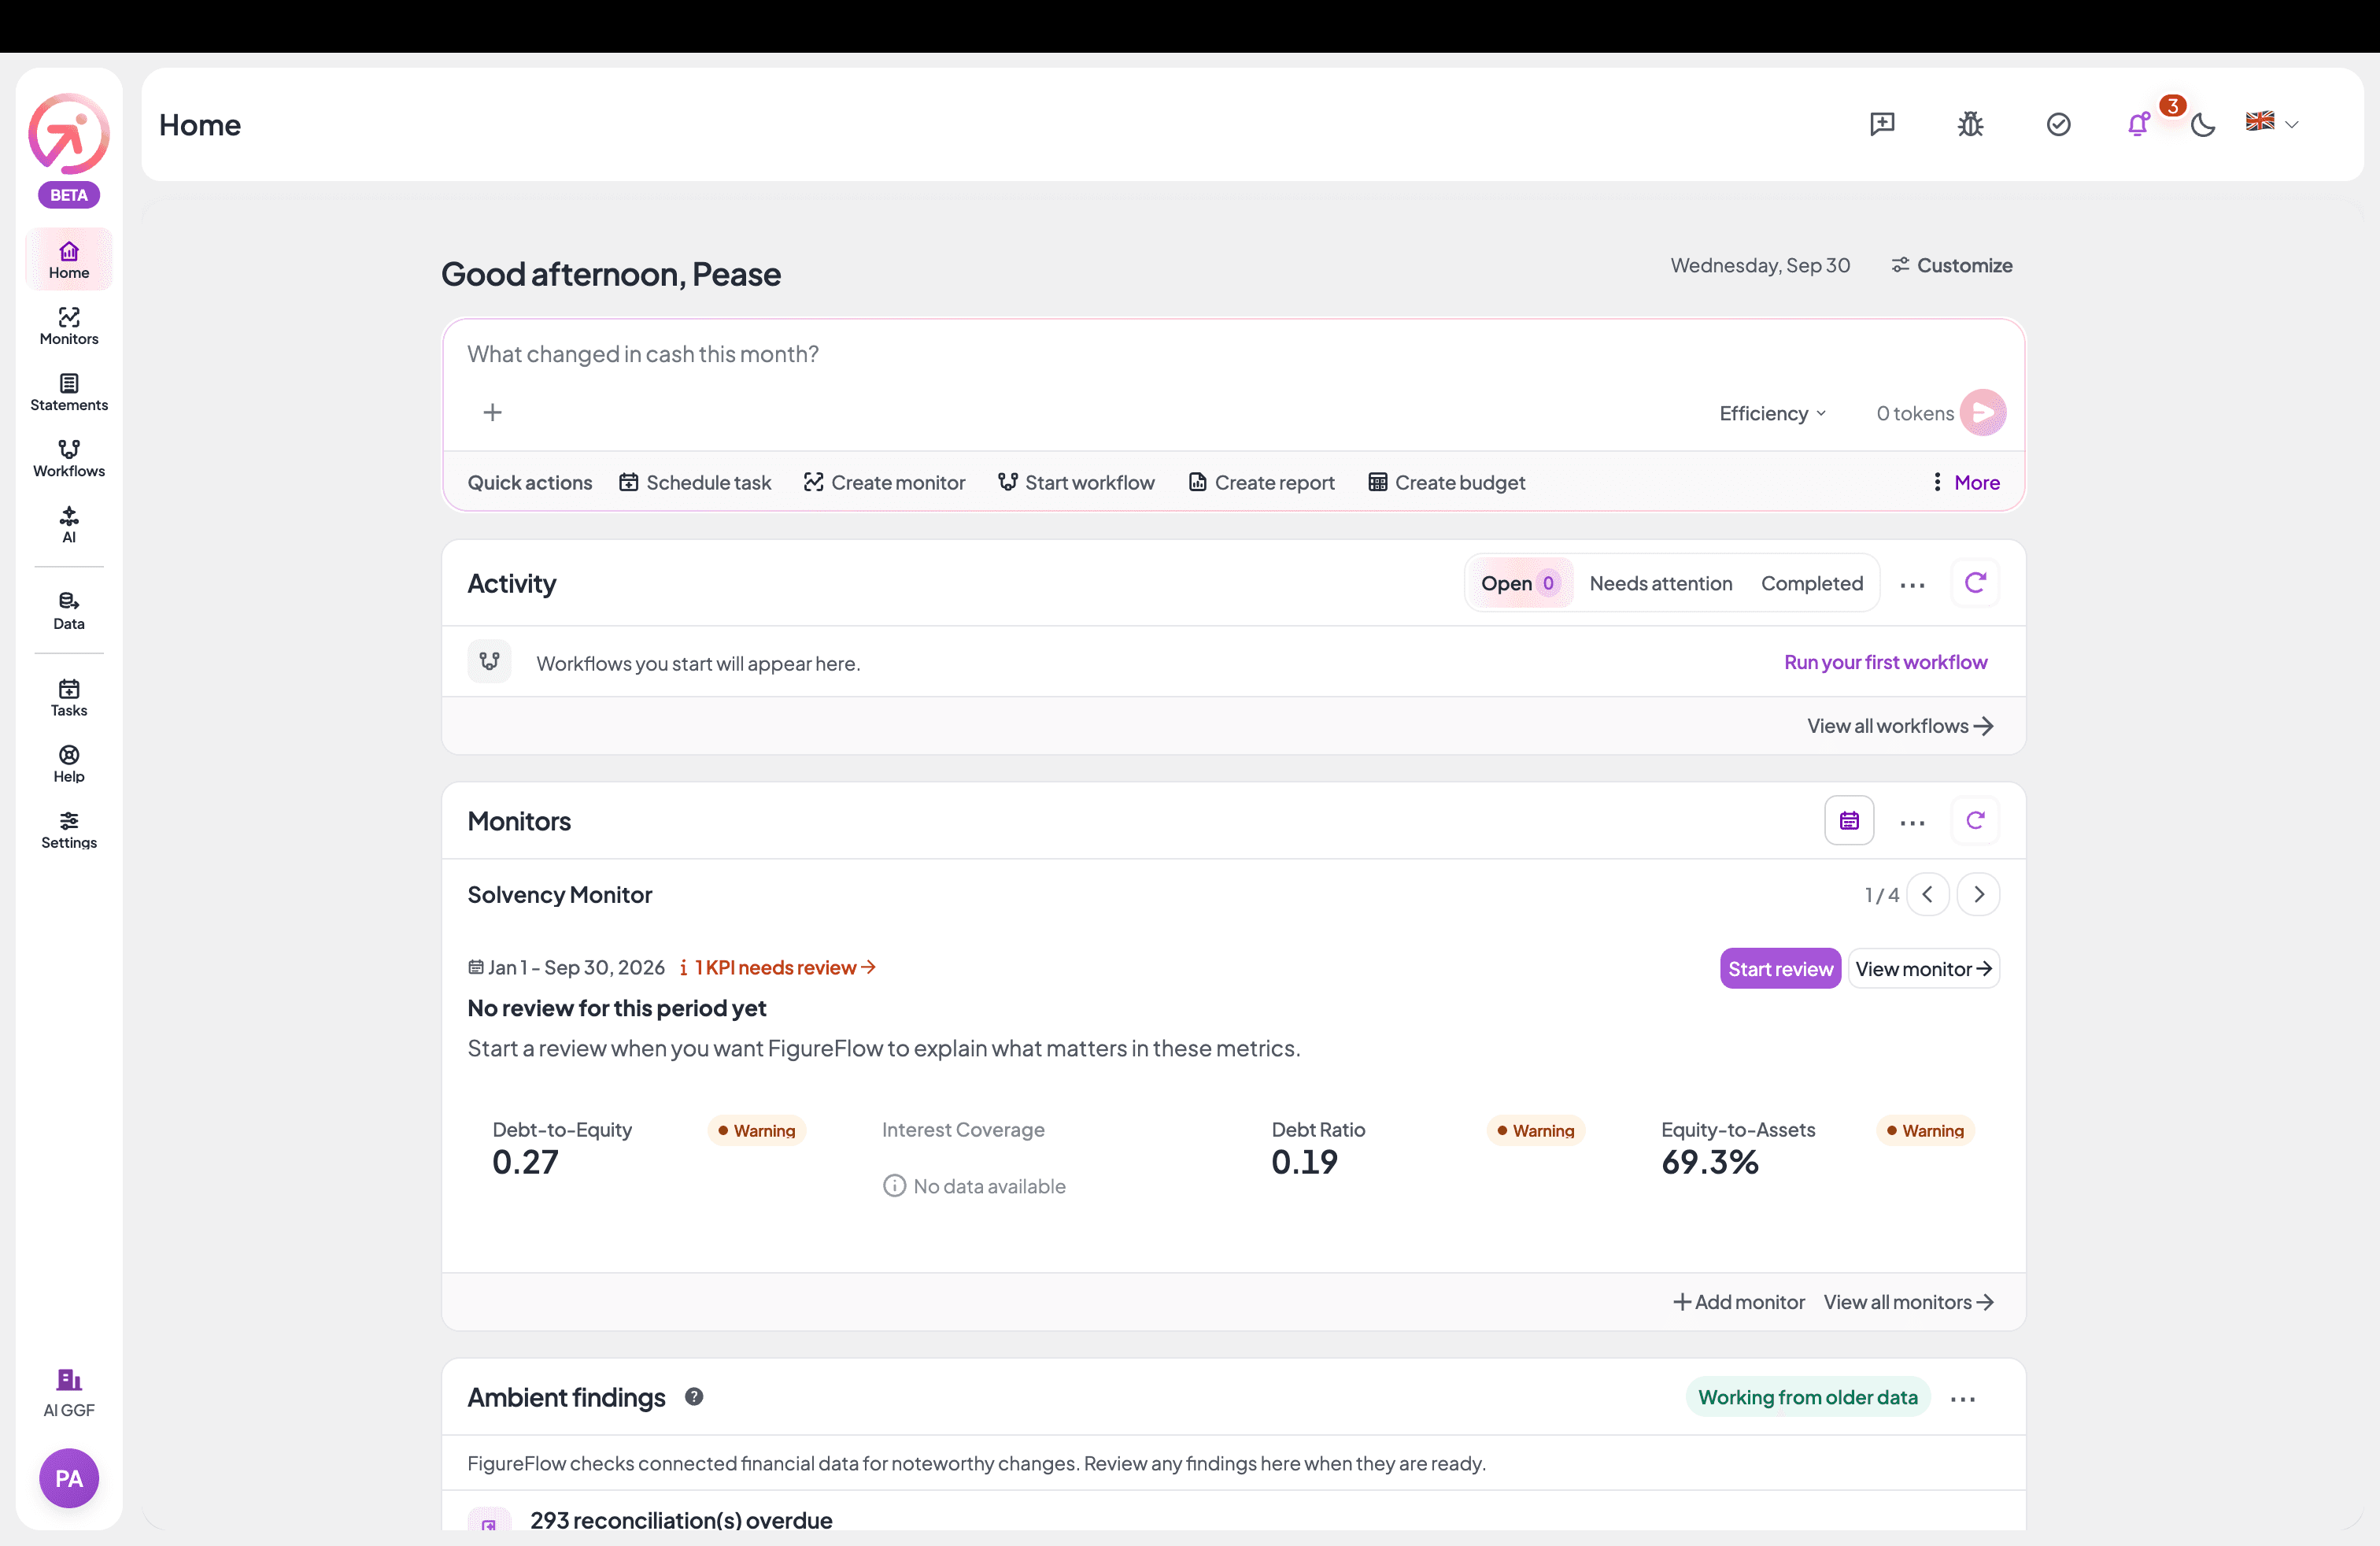Click the bug report icon
This screenshot has height=1546, width=2380.
point(1970,124)
